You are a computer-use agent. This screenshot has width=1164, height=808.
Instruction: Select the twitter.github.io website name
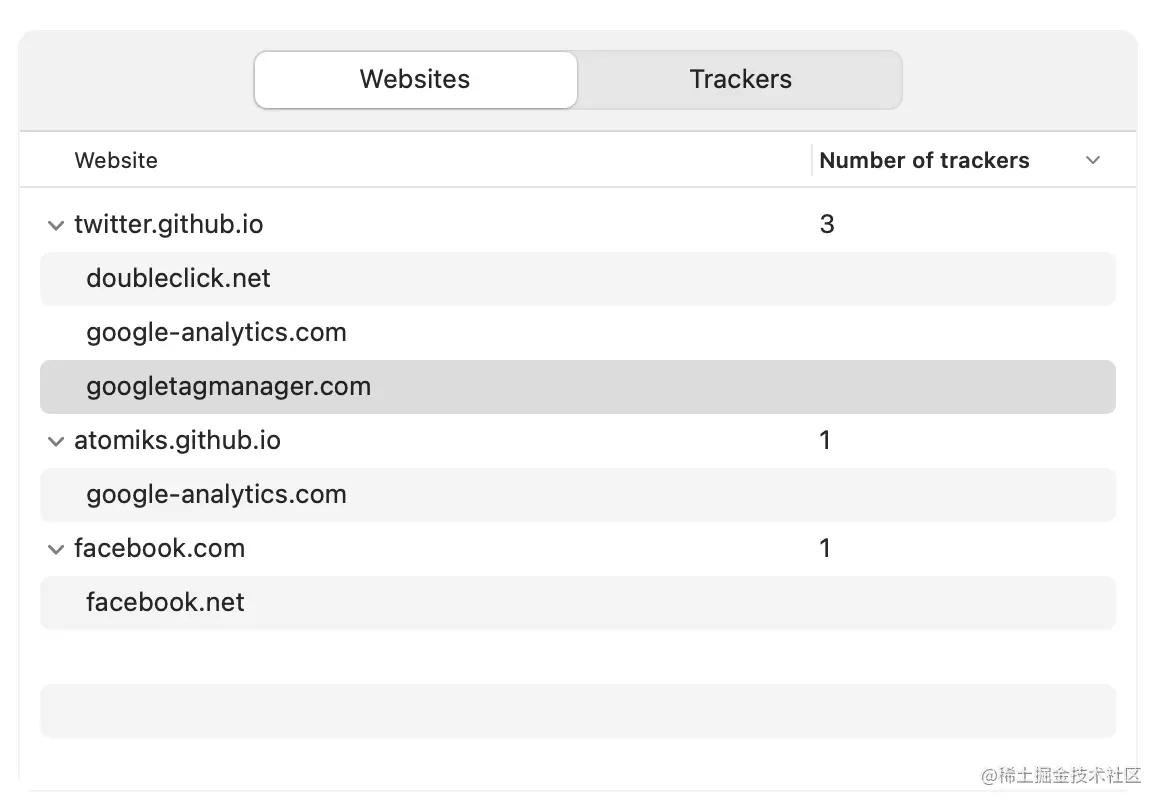169,224
